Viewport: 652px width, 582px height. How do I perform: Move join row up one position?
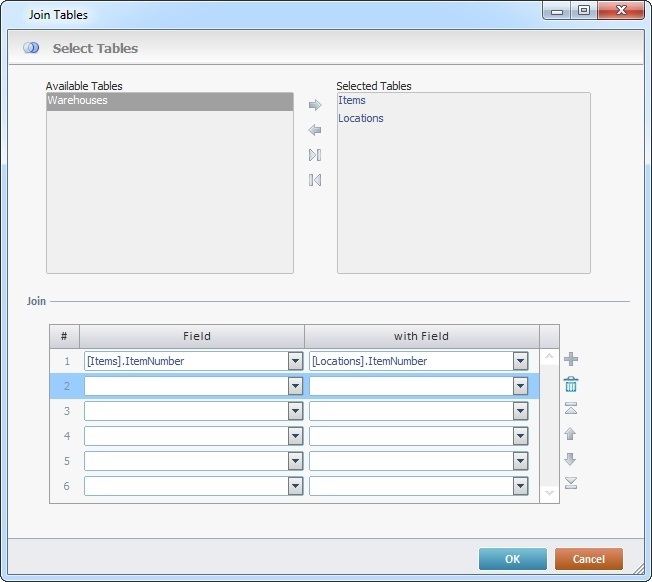point(571,434)
